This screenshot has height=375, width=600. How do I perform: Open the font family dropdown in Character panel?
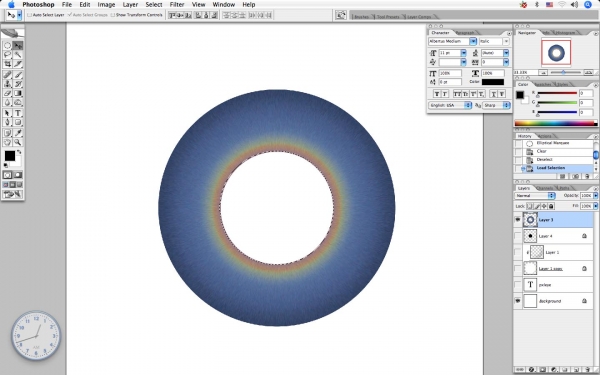click(473, 41)
